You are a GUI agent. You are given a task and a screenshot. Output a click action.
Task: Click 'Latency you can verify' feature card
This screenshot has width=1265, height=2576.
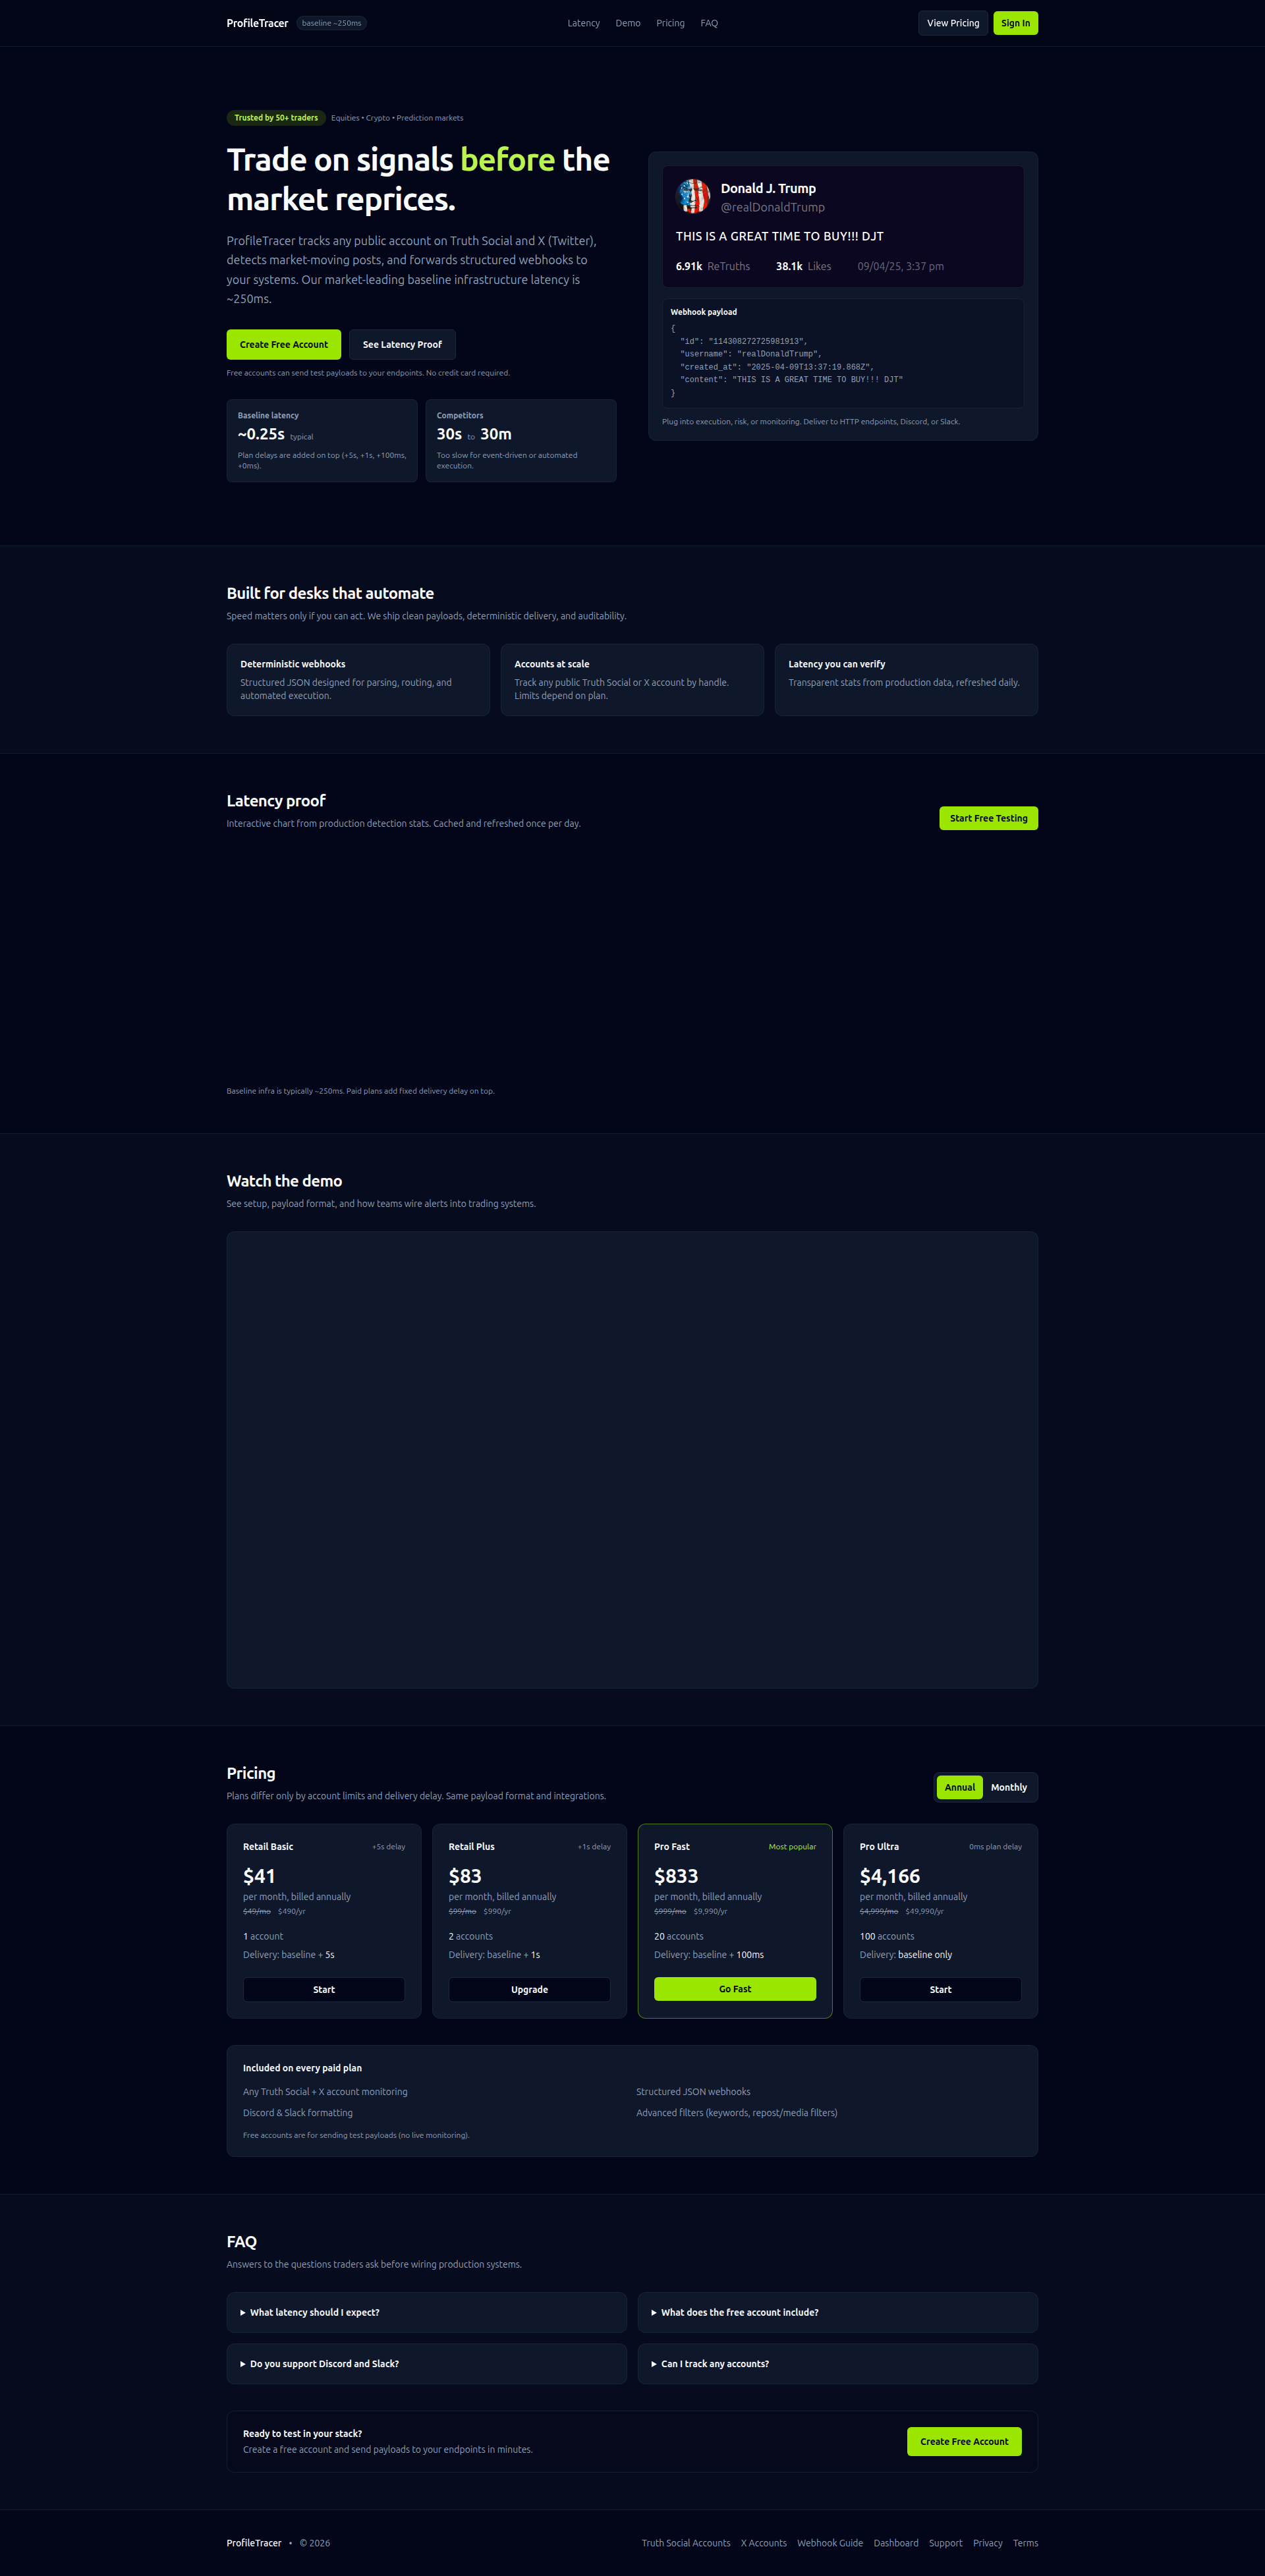(906, 680)
